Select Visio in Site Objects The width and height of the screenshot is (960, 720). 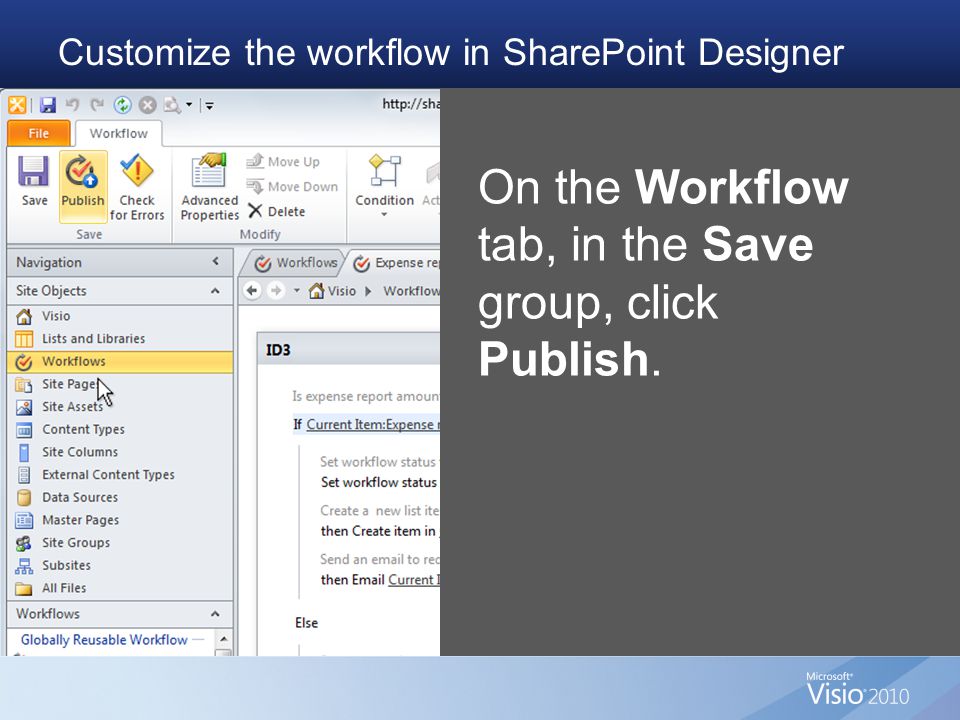coord(120,316)
